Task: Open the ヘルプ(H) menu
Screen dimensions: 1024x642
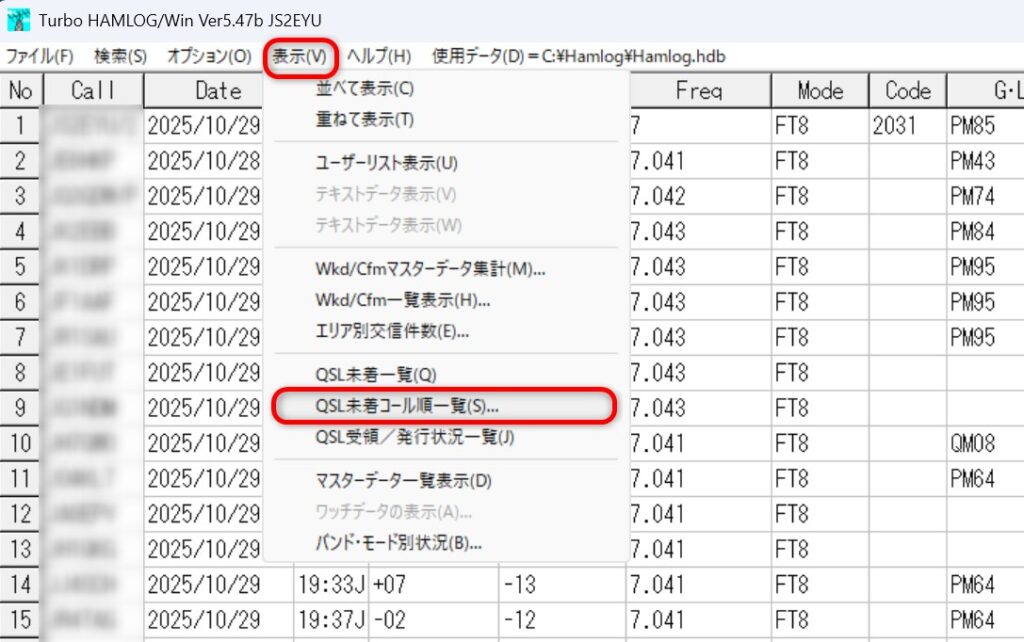Action: pyautogui.click(x=379, y=56)
